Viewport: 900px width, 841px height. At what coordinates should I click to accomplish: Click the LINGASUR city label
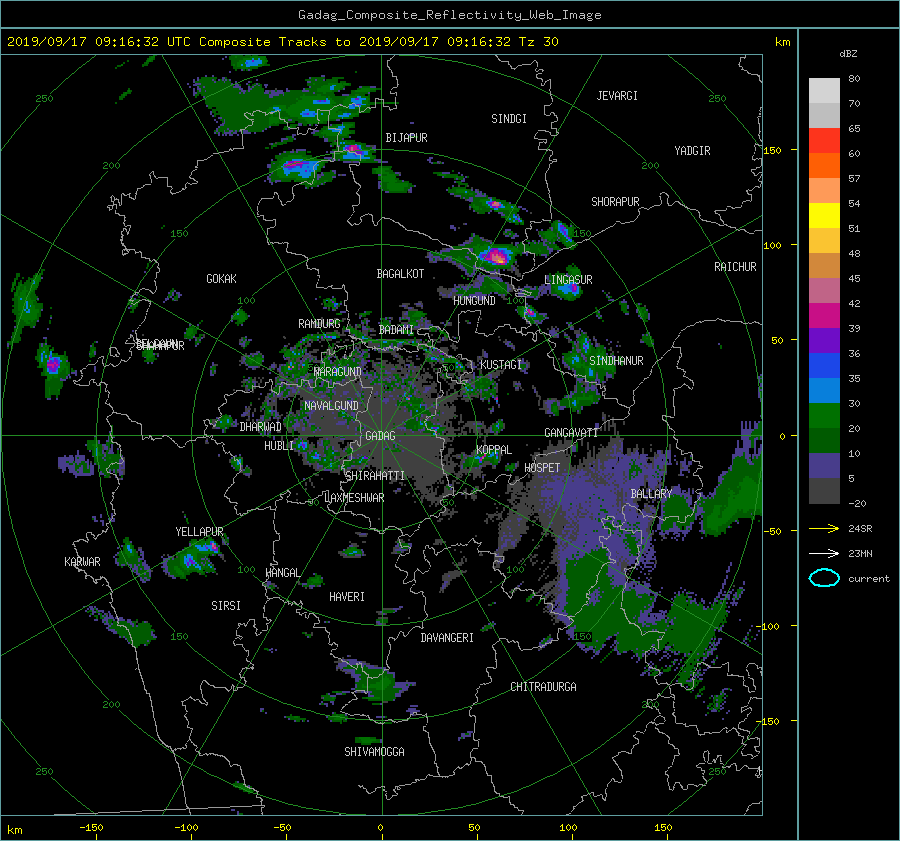point(568,280)
